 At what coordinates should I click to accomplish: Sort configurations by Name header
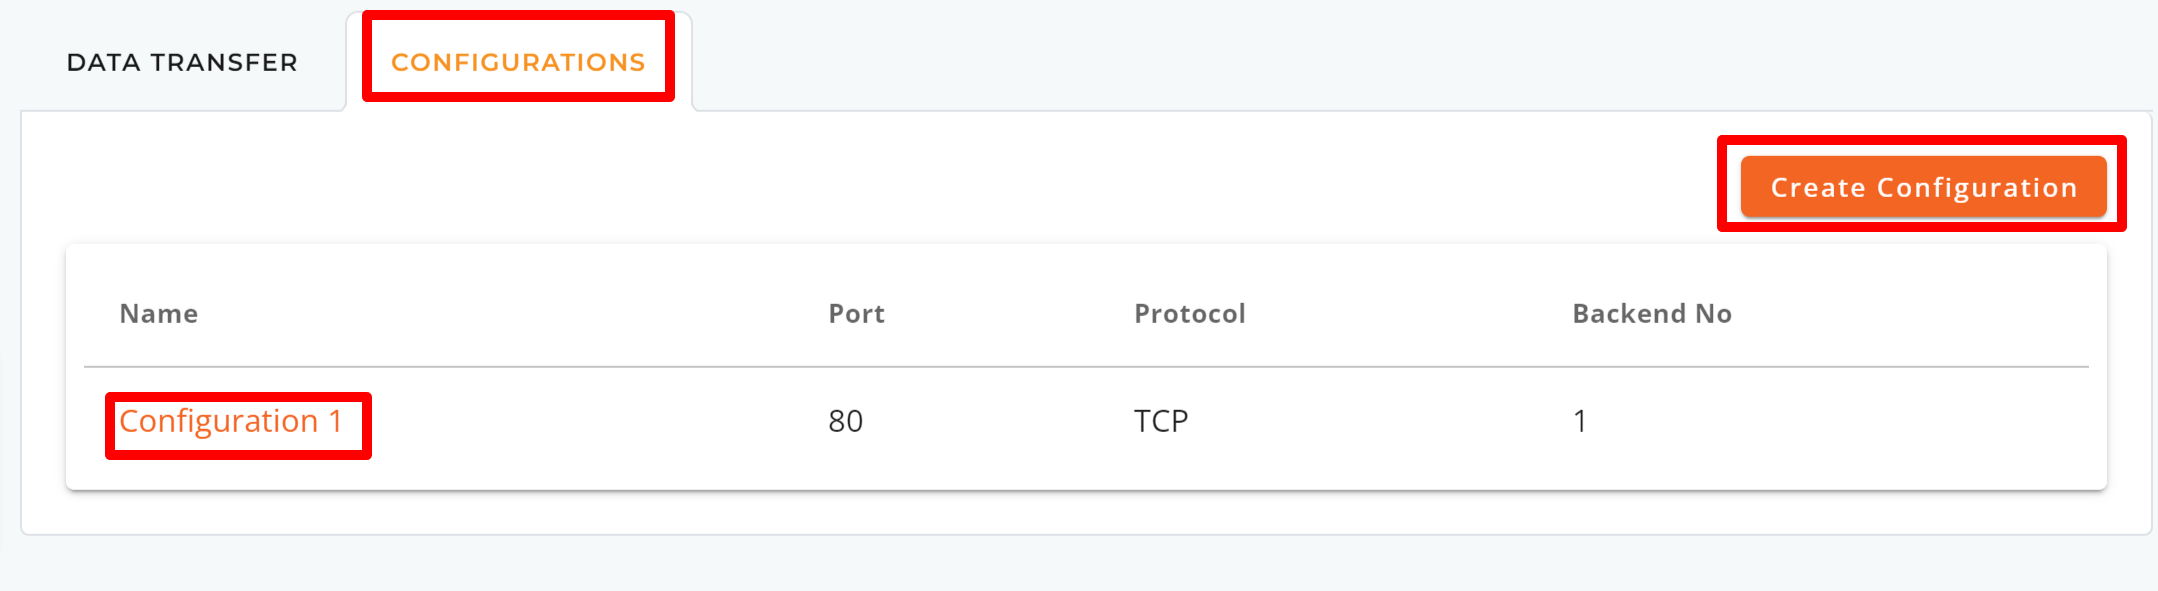tap(159, 314)
